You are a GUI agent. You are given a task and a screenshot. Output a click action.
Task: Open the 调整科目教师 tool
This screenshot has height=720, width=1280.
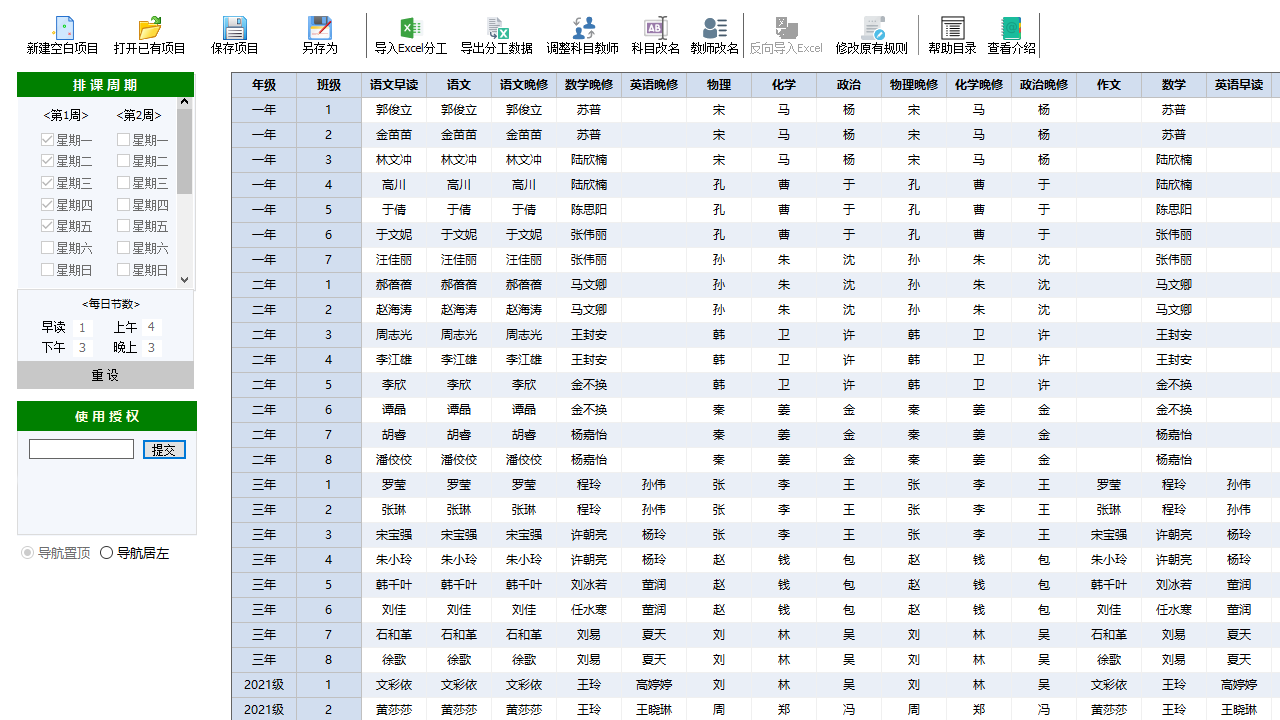[x=584, y=34]
